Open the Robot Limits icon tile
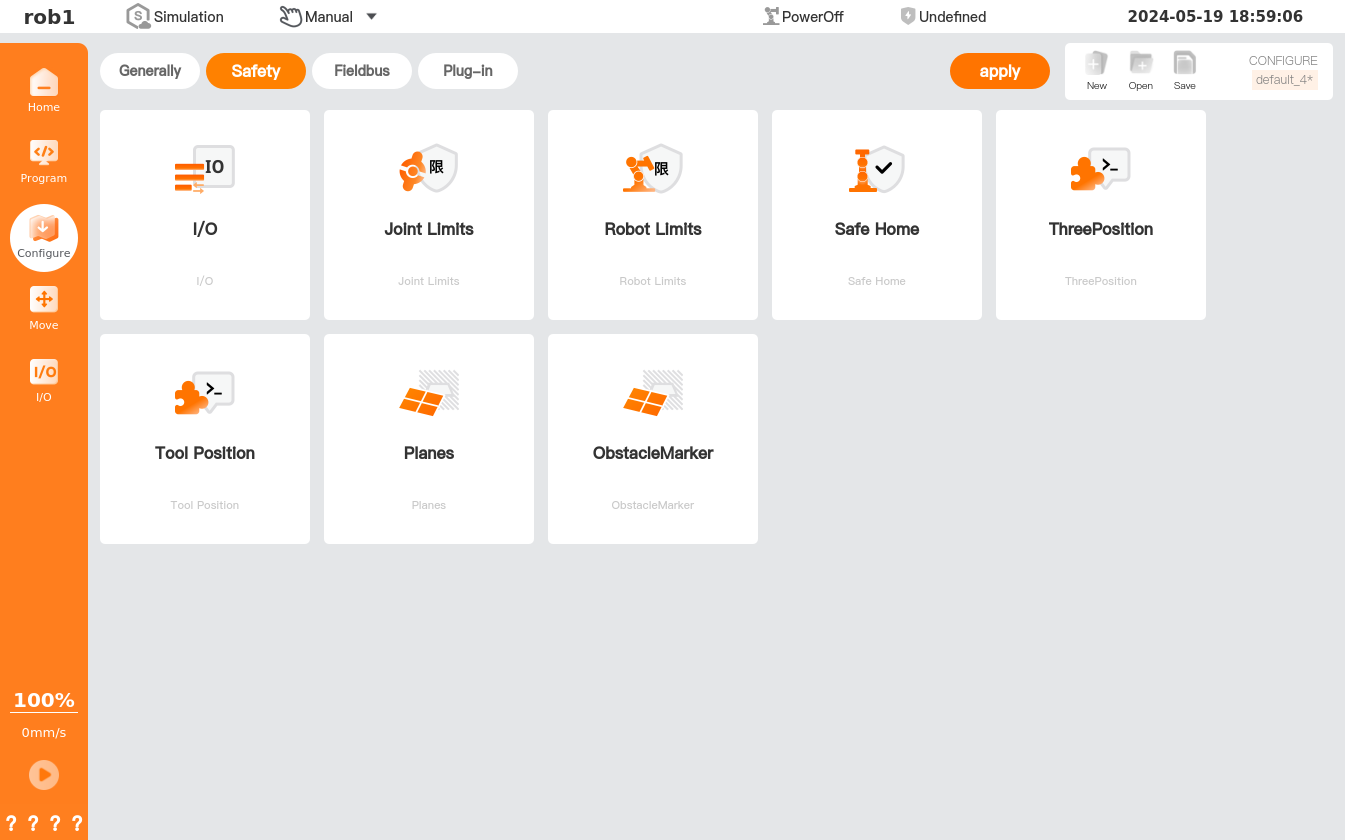This screenshot has width=1345, height=840. pyautogui.click(x=653, y=169)
